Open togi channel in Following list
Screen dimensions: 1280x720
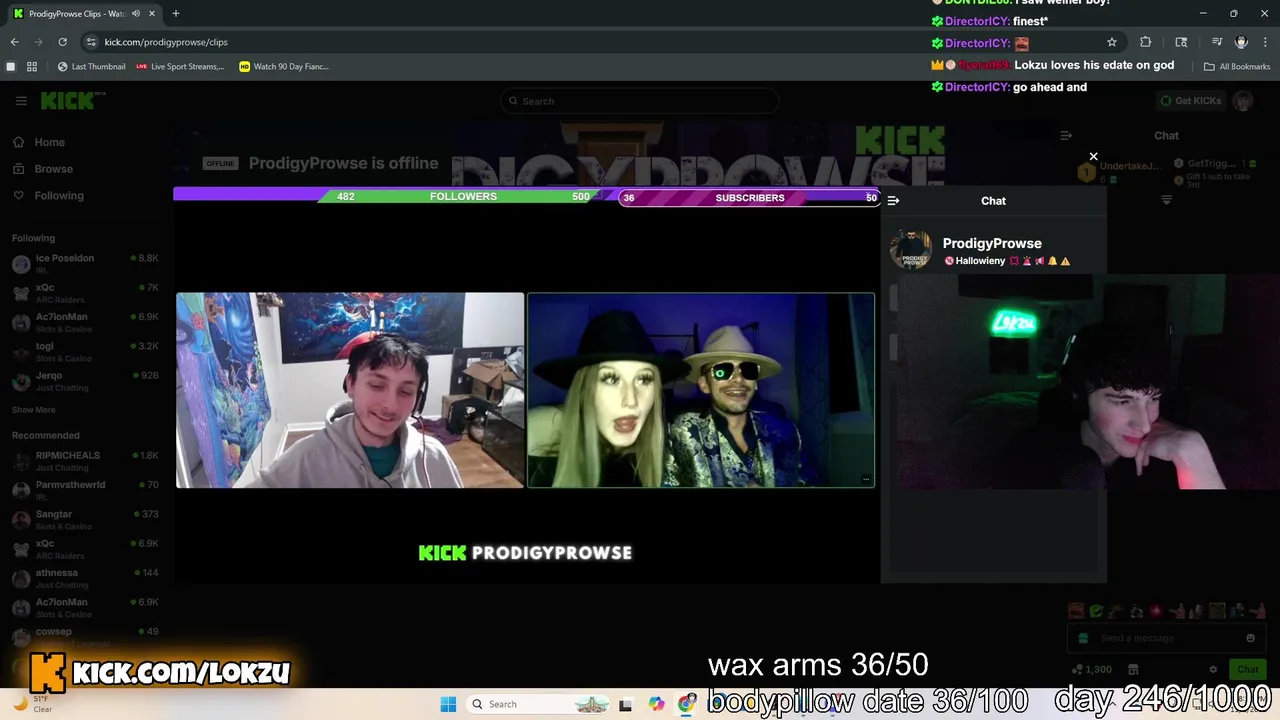point(85,351)
